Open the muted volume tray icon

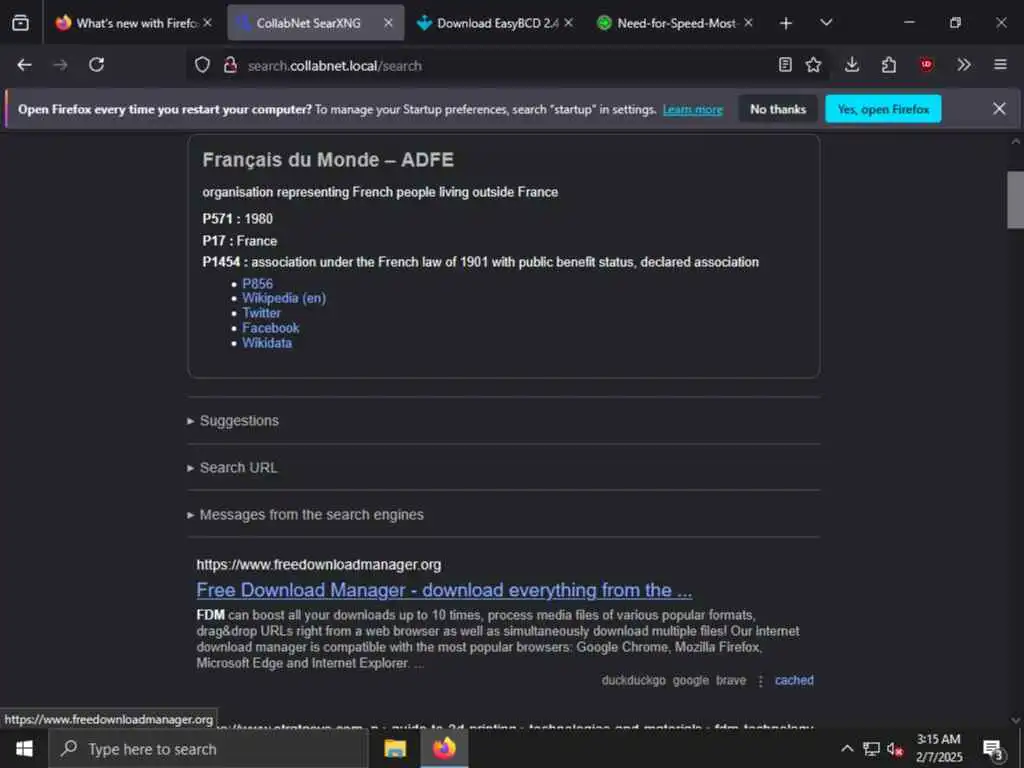(x=895, y=749)
